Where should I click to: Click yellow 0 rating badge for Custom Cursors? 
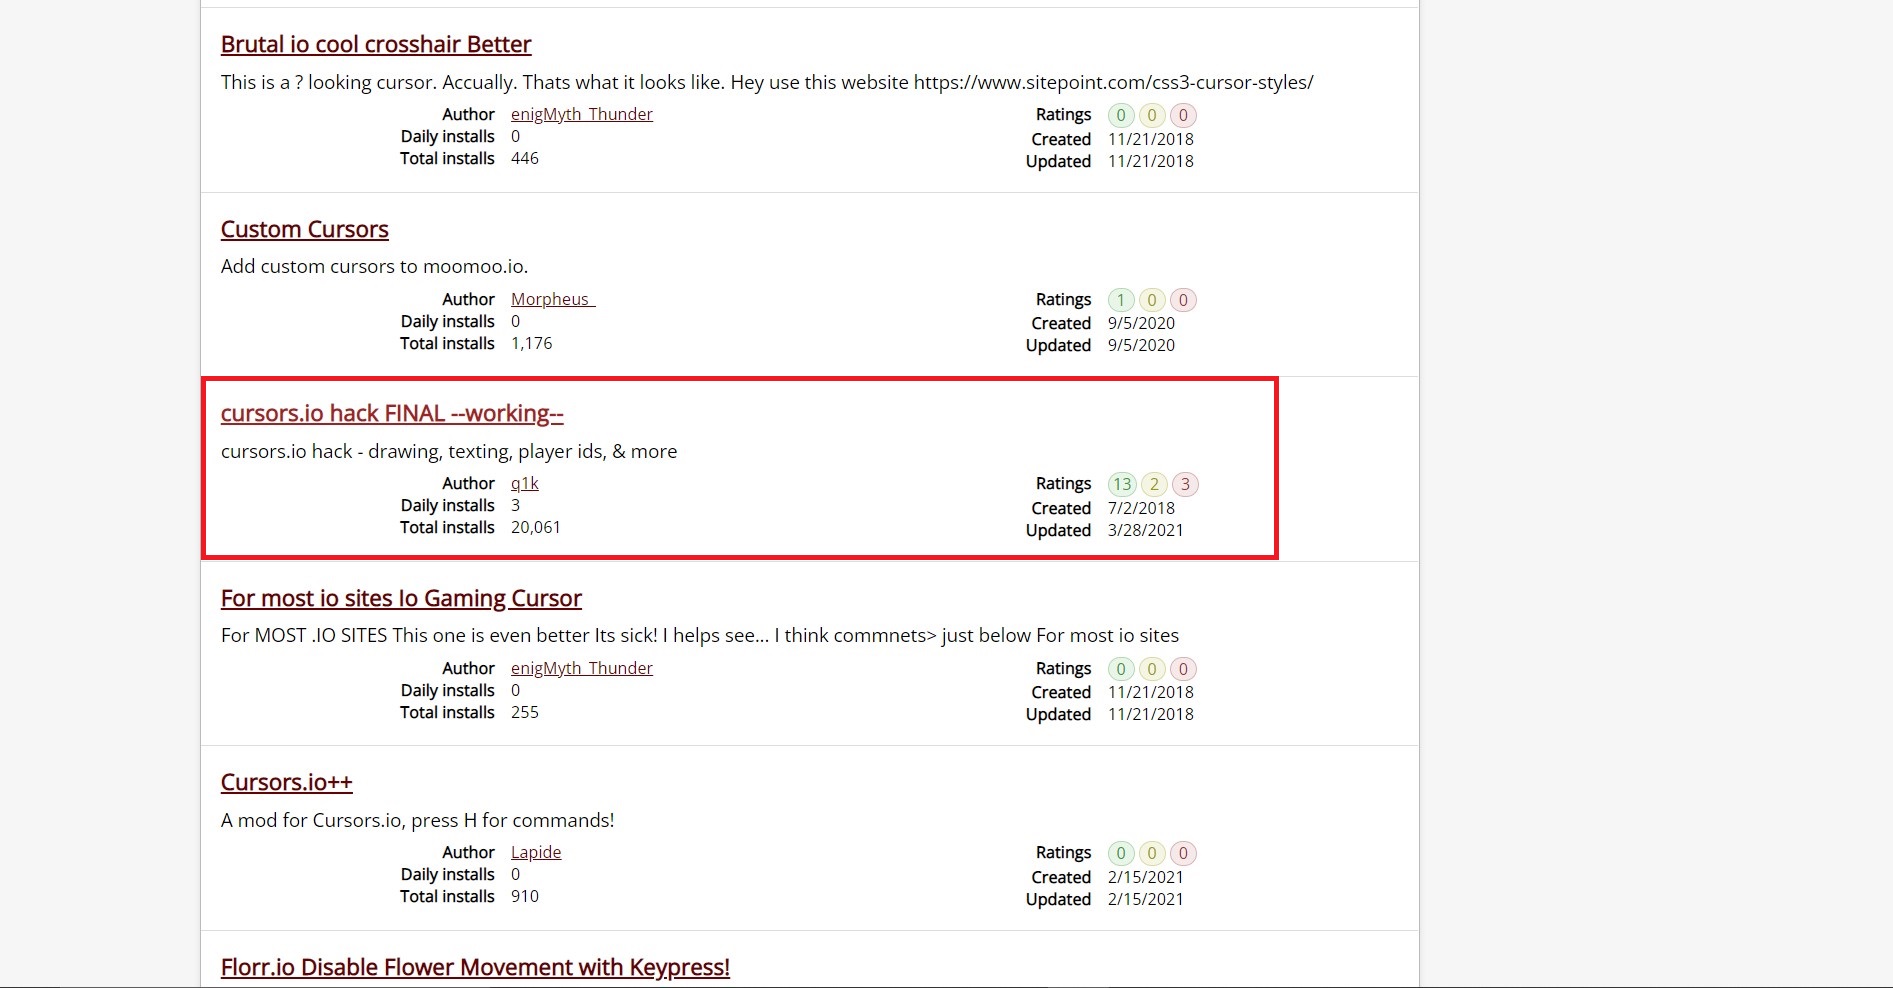pyautogui.click(x=1152, y=300)
